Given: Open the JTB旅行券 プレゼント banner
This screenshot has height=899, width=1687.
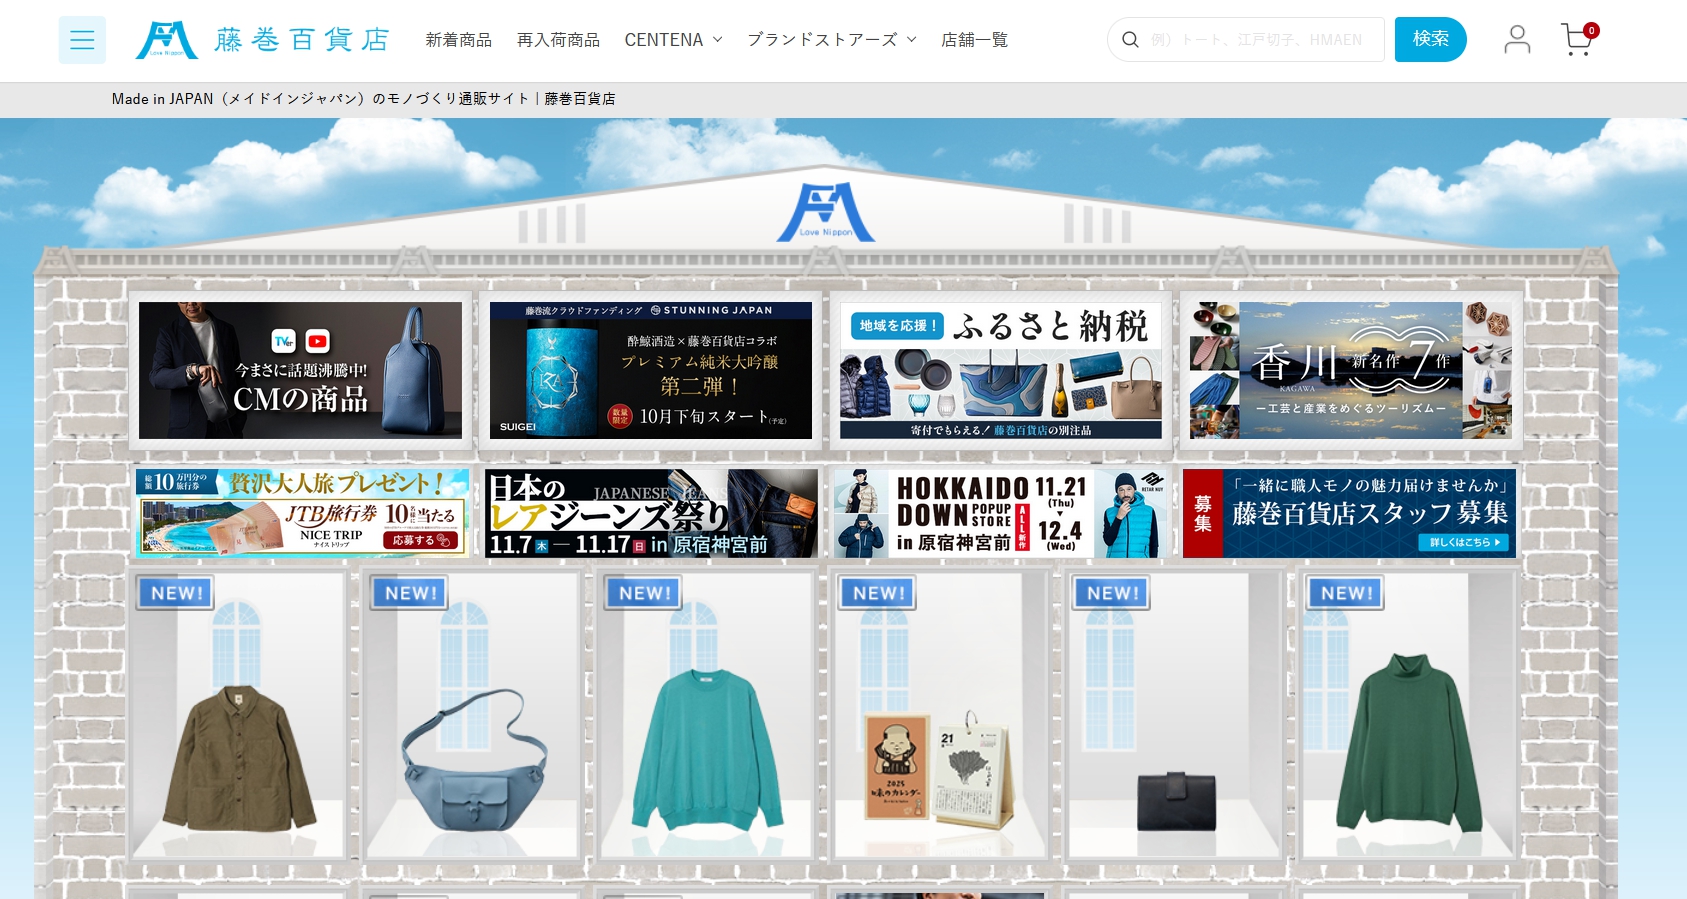Looking at the screenshot, I should [302, 513].
